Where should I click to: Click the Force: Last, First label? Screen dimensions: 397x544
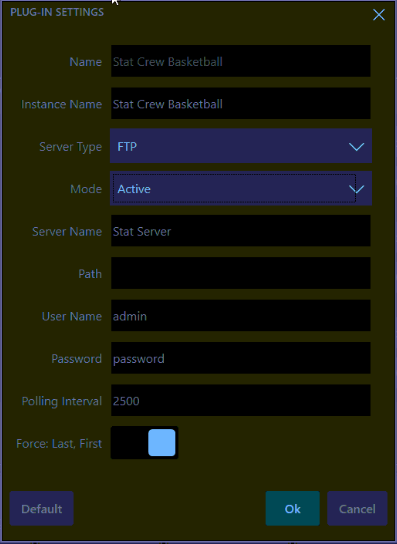(59, 444)
